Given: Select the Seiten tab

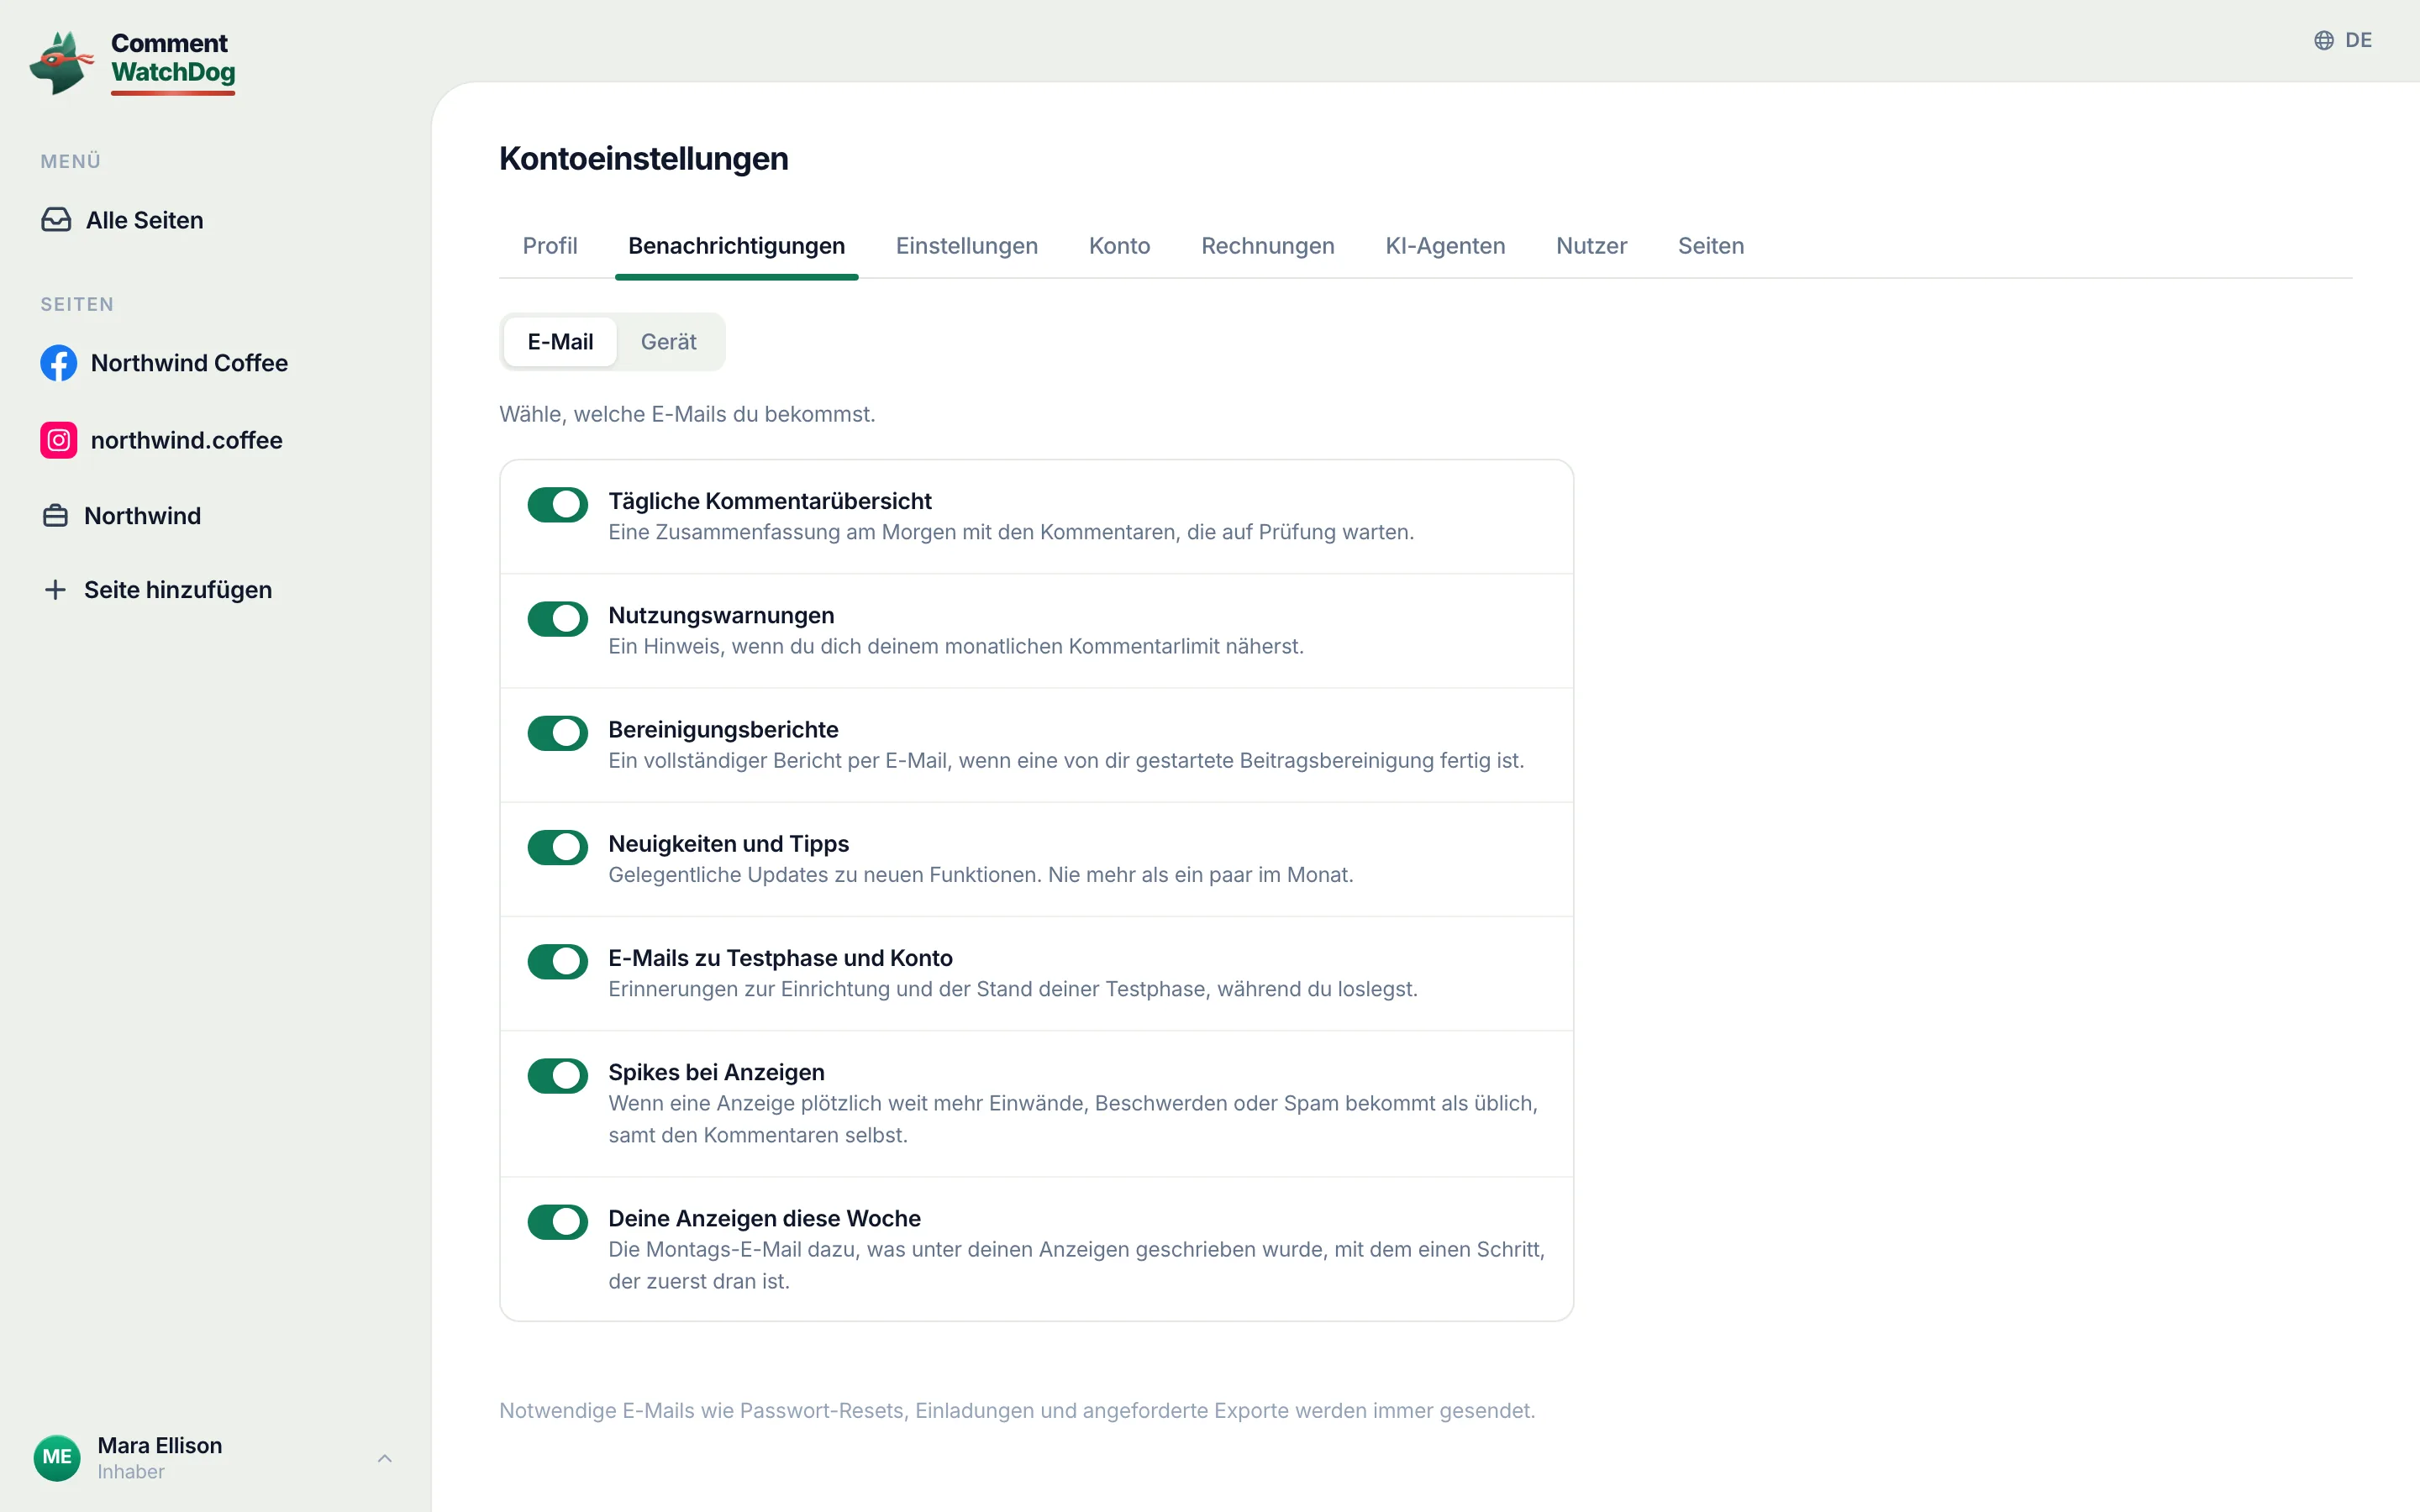Looking at the screenshot, I should click(1711, 246).
